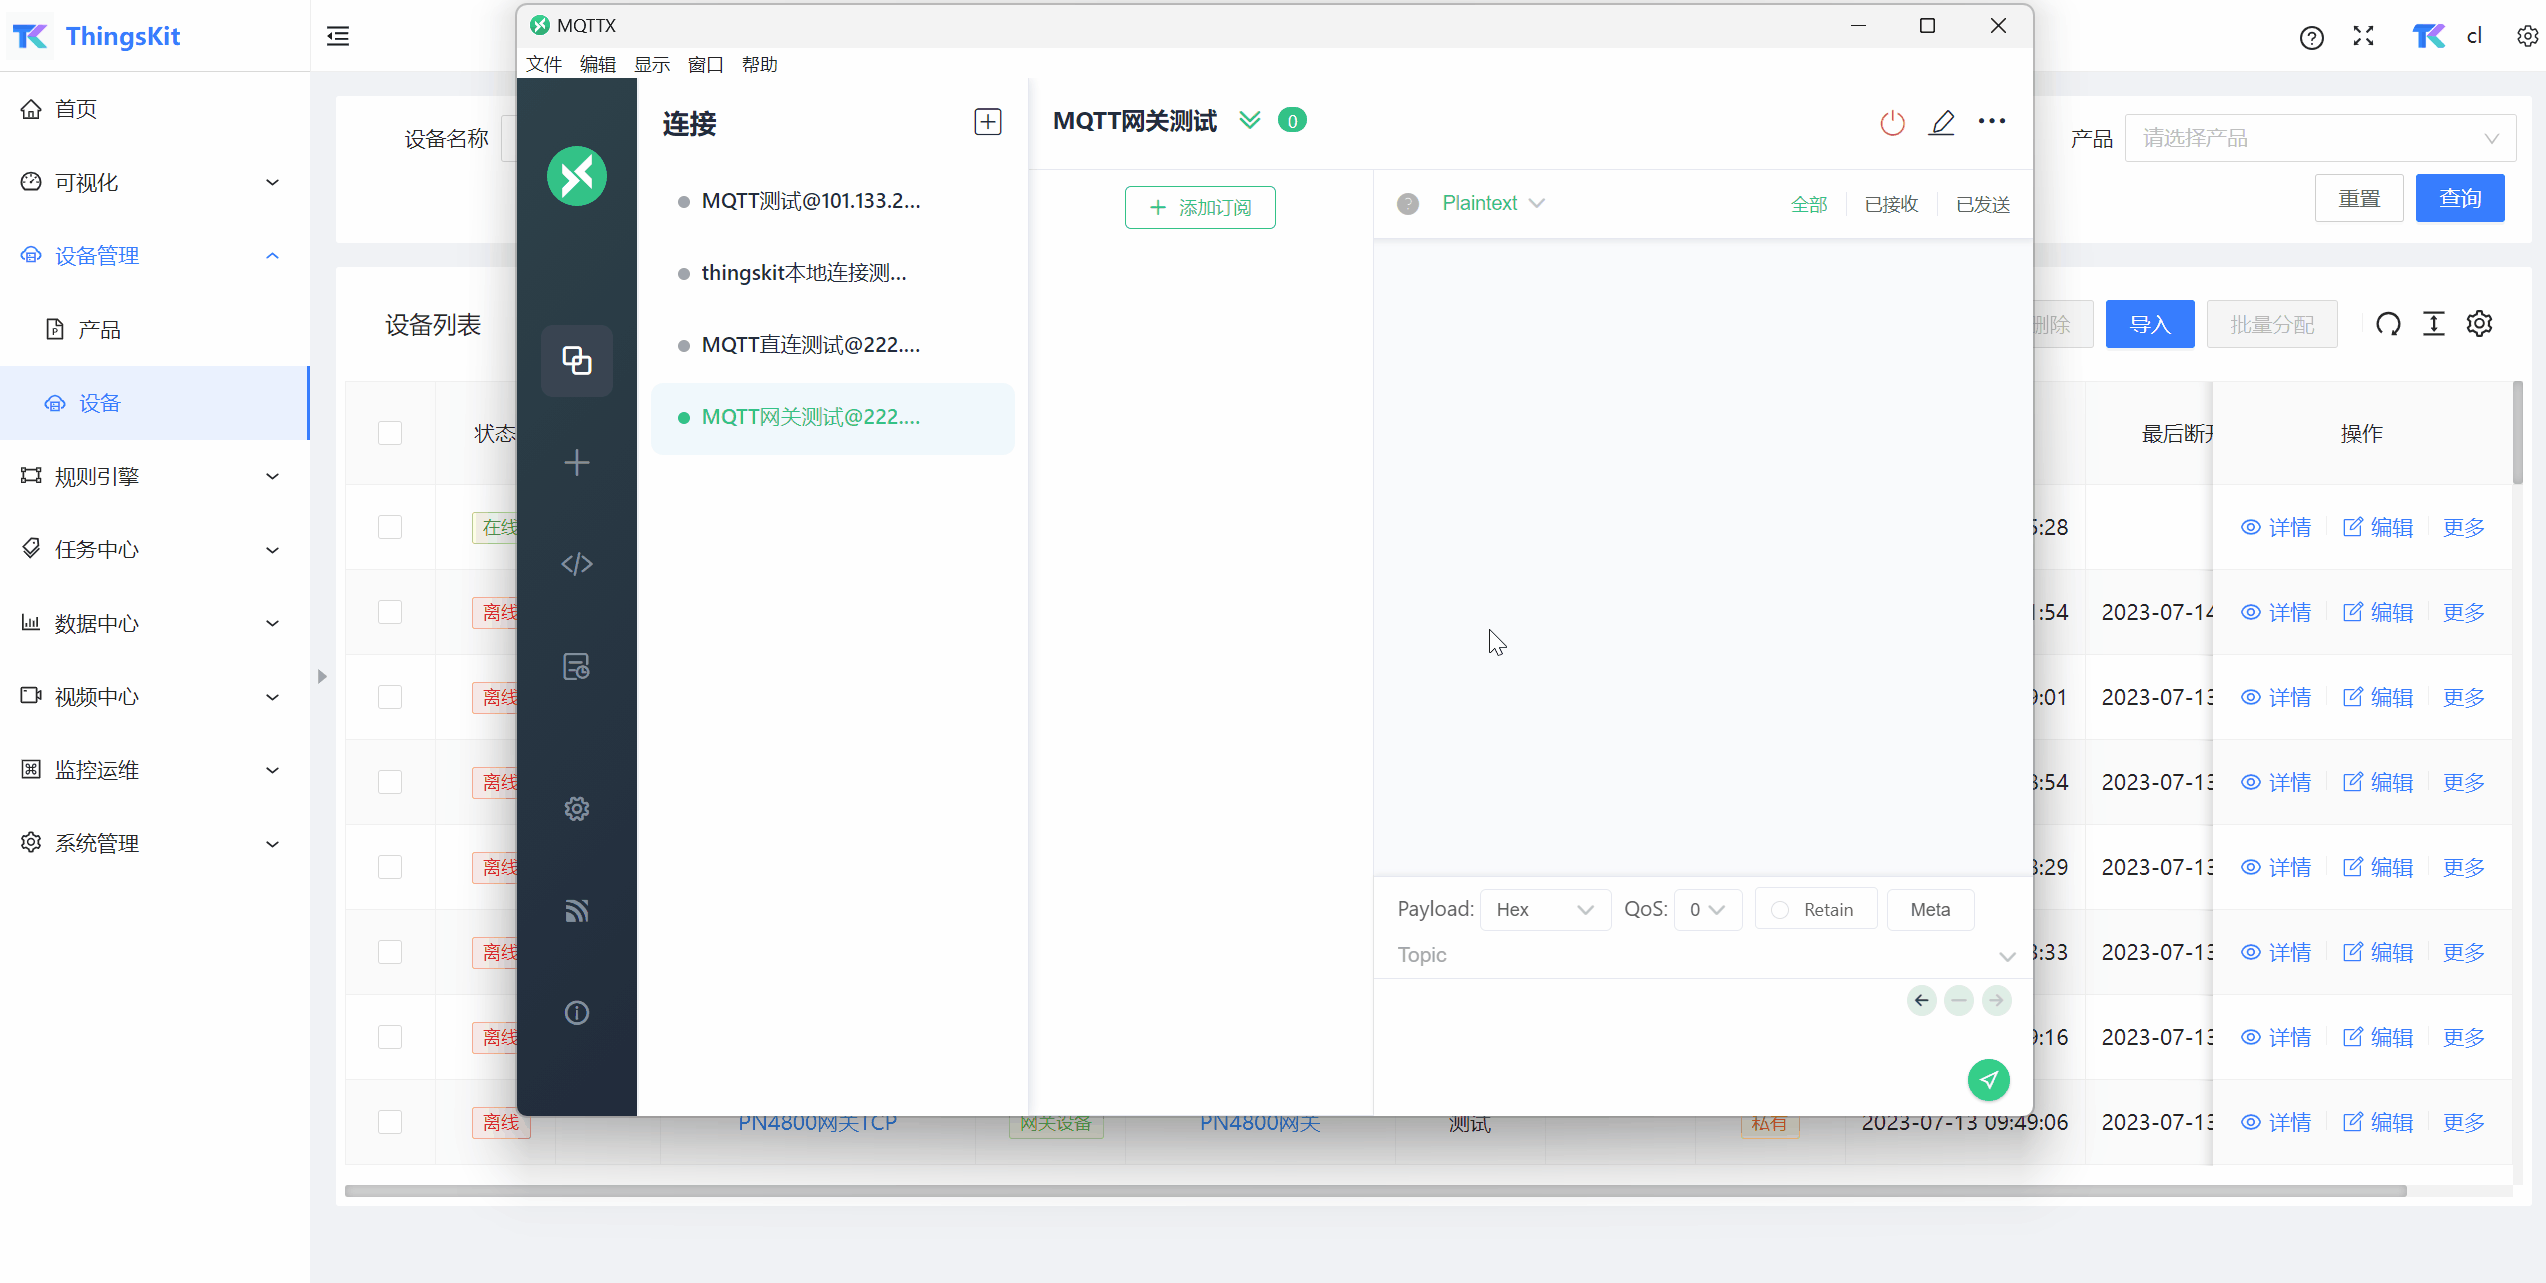Open MQTTX settings gear in dark sidebar
This screenshot has width=2546, height=1283.
pyautogui.click(x=576, y=808)
